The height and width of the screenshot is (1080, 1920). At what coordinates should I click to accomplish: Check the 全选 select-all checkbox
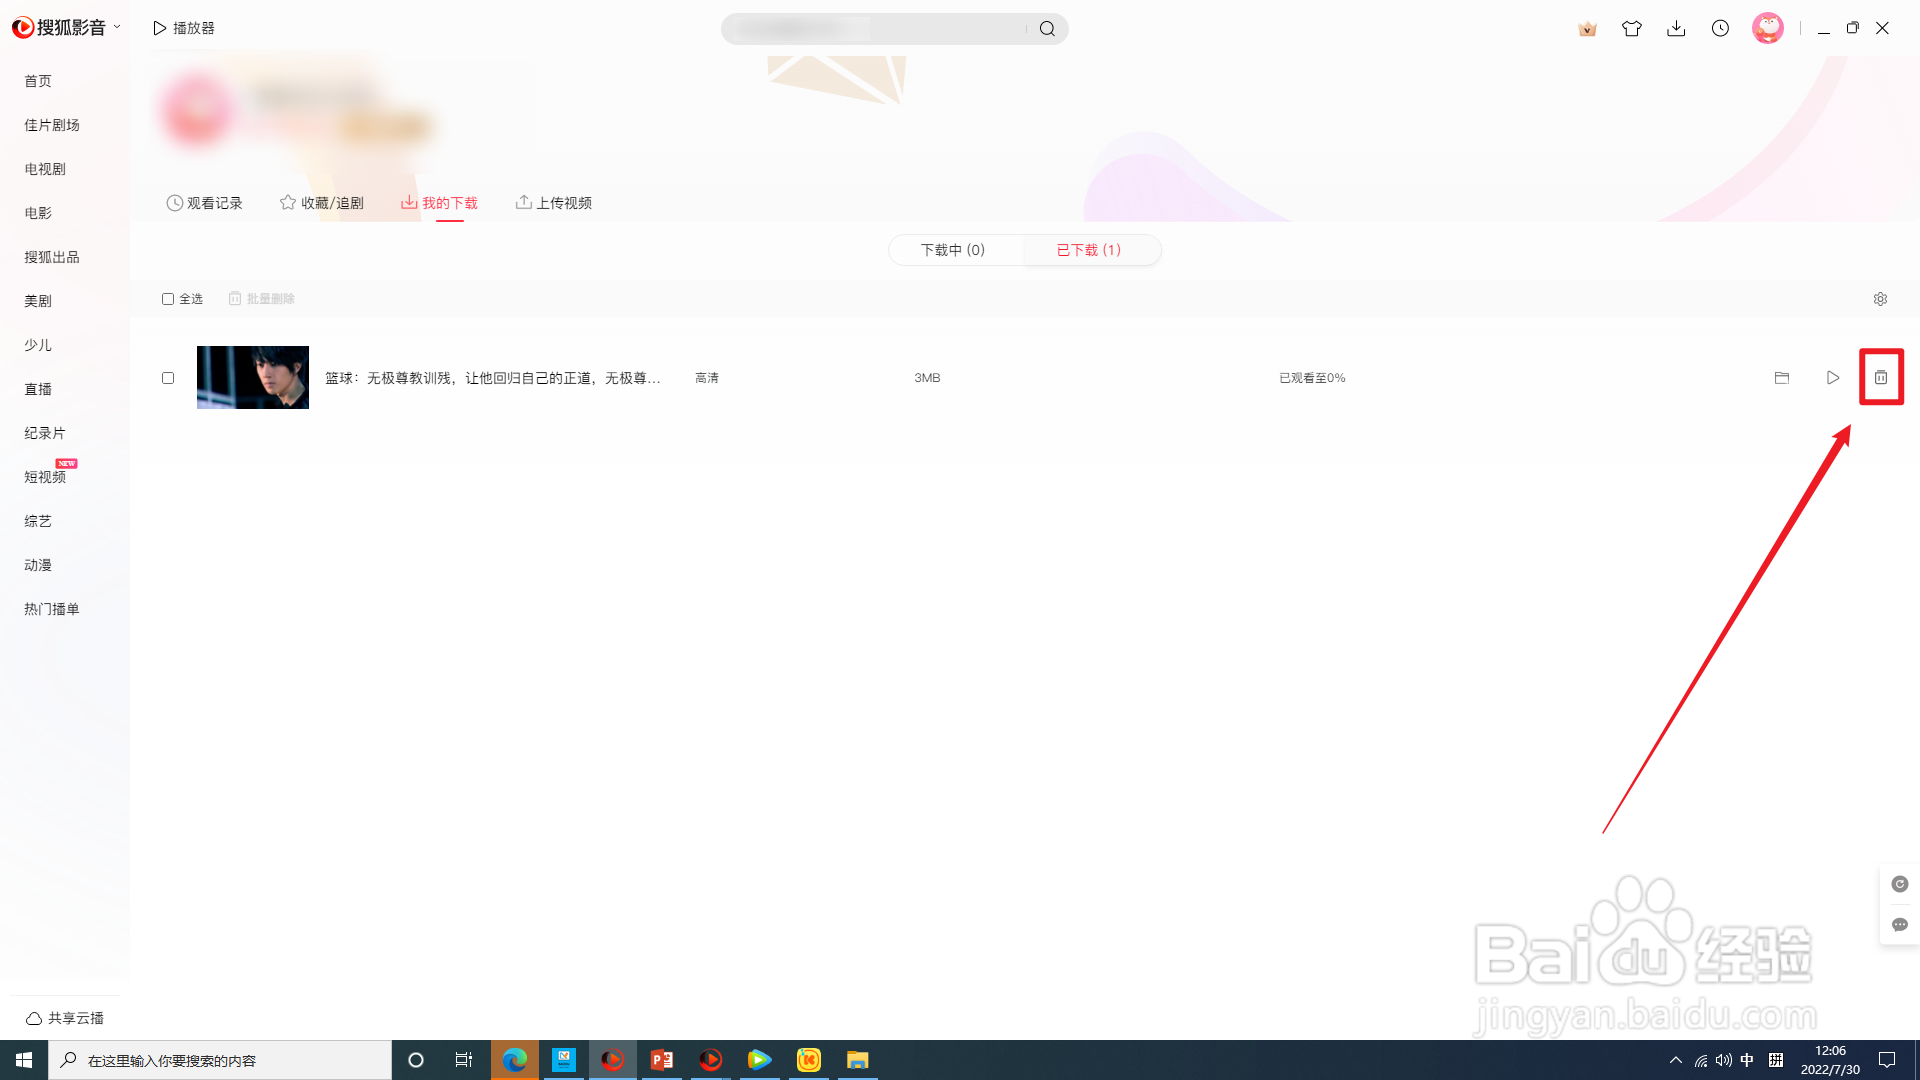coord(168,299)
